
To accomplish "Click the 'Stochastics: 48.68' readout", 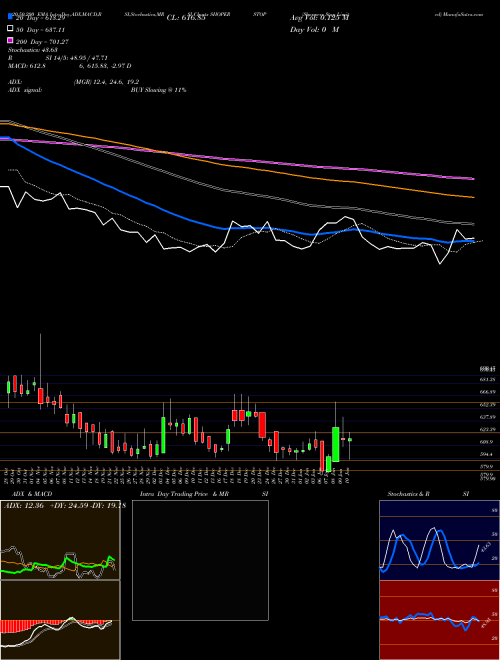I will pyautogui.click(x=32, y=50).
